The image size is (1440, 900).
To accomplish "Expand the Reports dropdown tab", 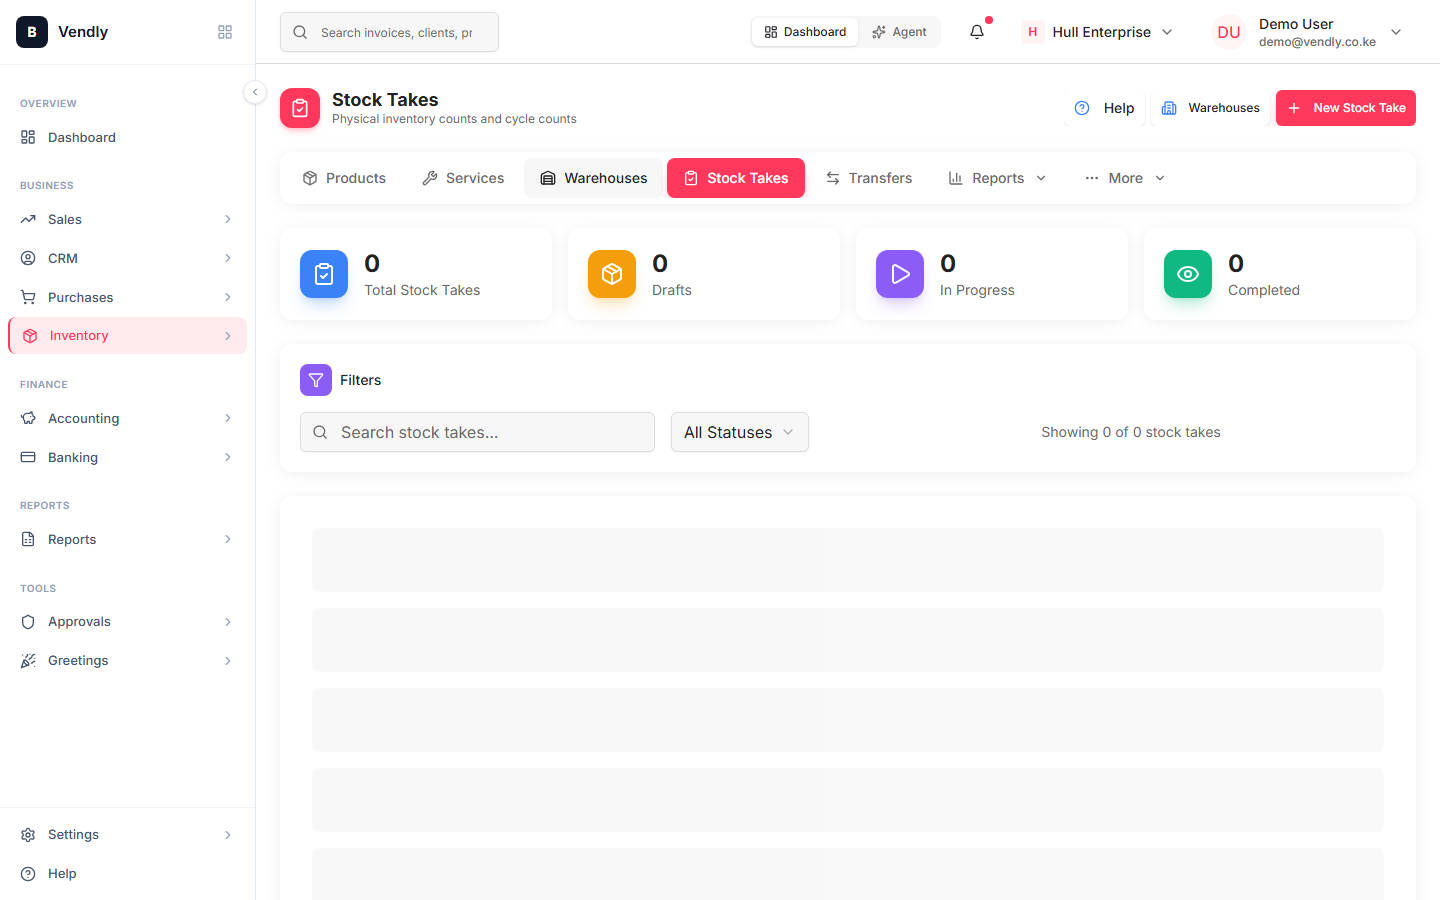I will click(x=998, y=178).
